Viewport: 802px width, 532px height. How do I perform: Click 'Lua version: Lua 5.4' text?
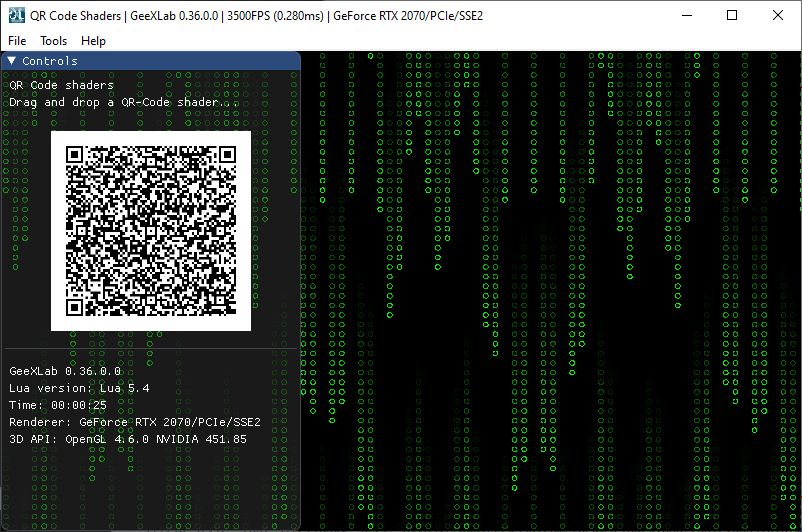[79, 388]
